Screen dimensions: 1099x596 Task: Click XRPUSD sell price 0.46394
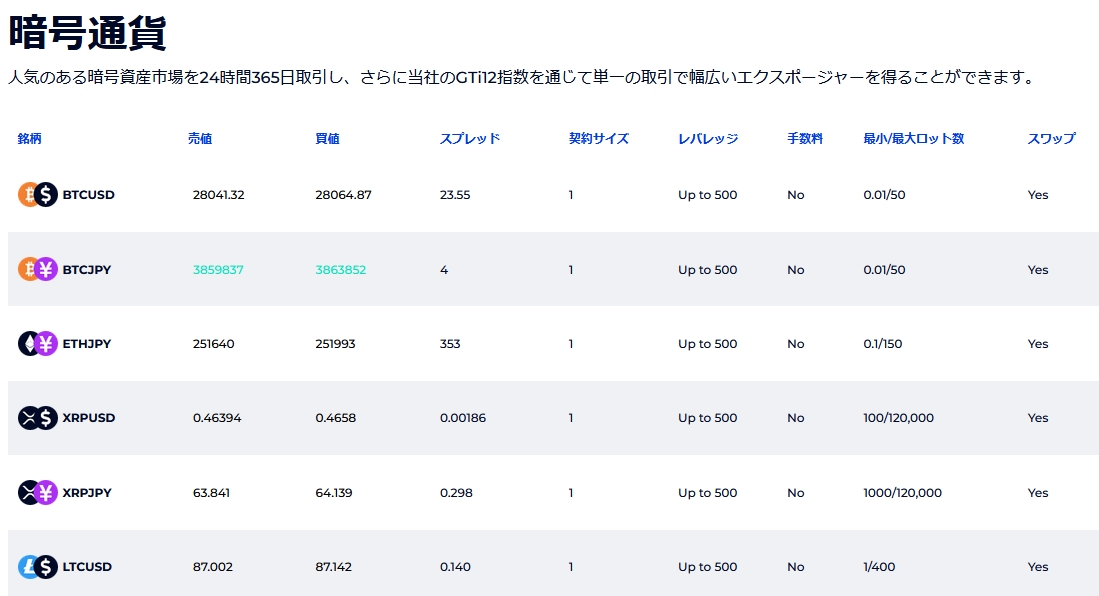(x=217, y=418)
